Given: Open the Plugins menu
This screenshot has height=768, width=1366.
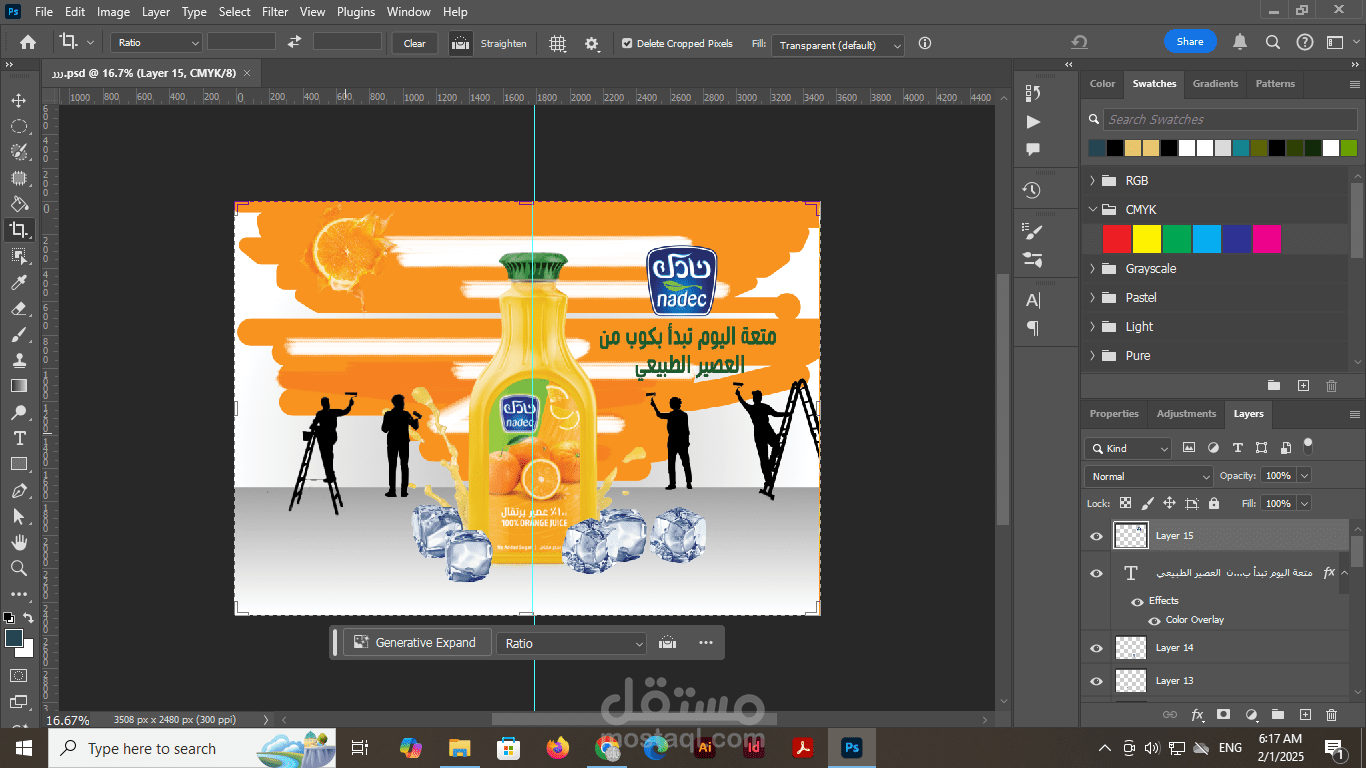Looking at the screenshot, I should pos(356,12).
